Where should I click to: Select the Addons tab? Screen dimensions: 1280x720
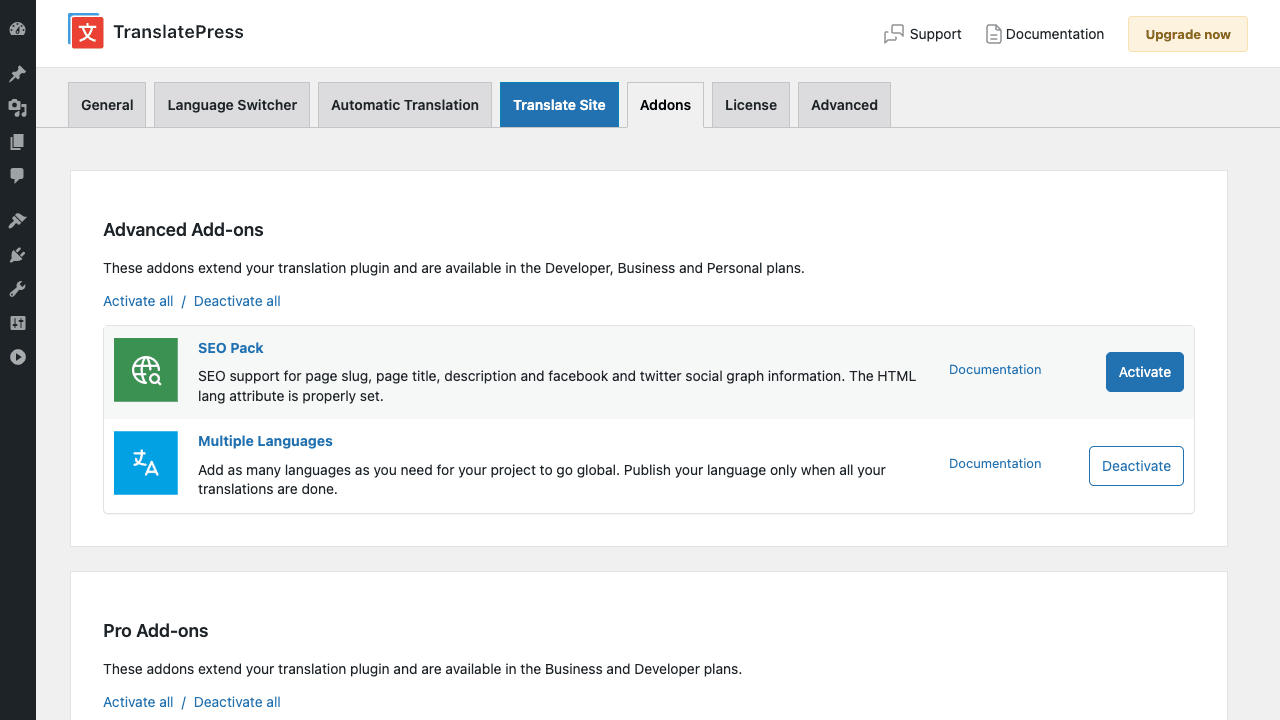tap(665, 105)
